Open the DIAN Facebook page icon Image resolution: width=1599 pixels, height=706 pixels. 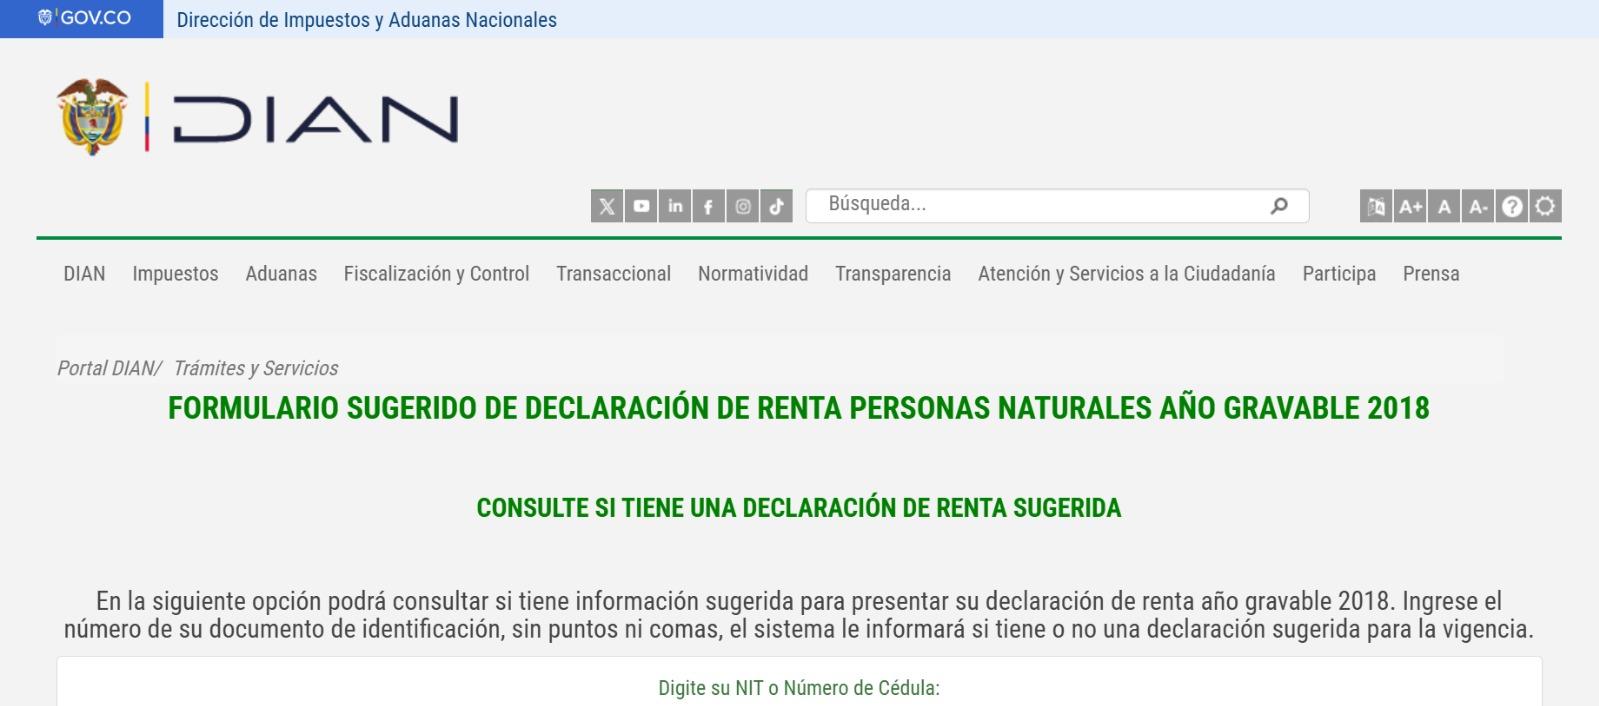[708, 206]
